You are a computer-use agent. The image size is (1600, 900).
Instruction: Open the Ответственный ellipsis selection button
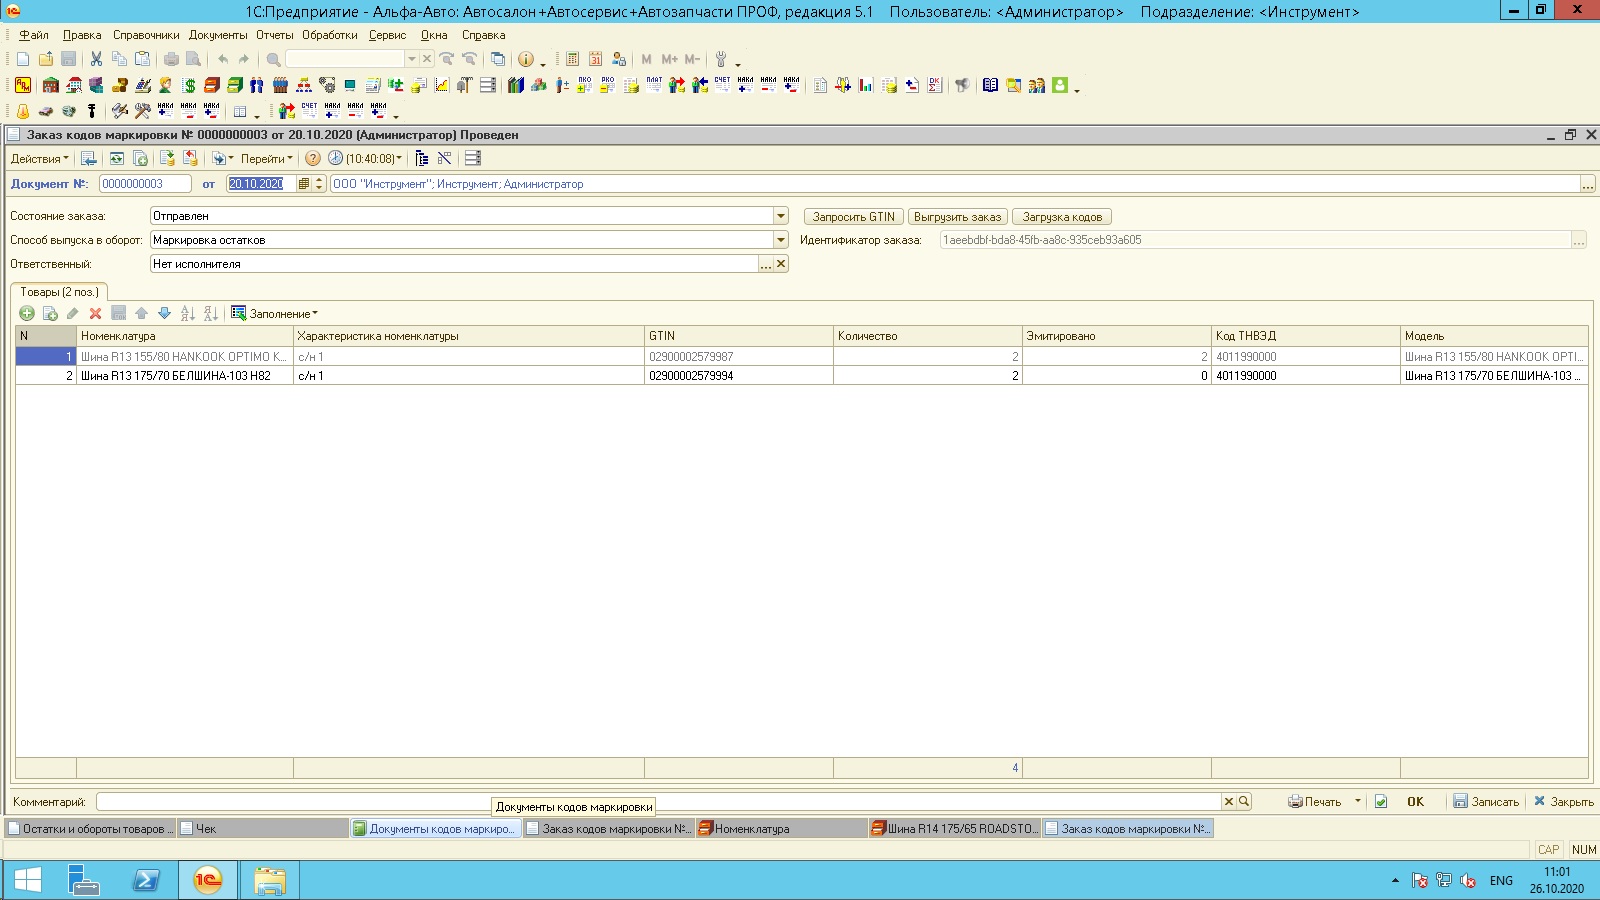point(766,264)
